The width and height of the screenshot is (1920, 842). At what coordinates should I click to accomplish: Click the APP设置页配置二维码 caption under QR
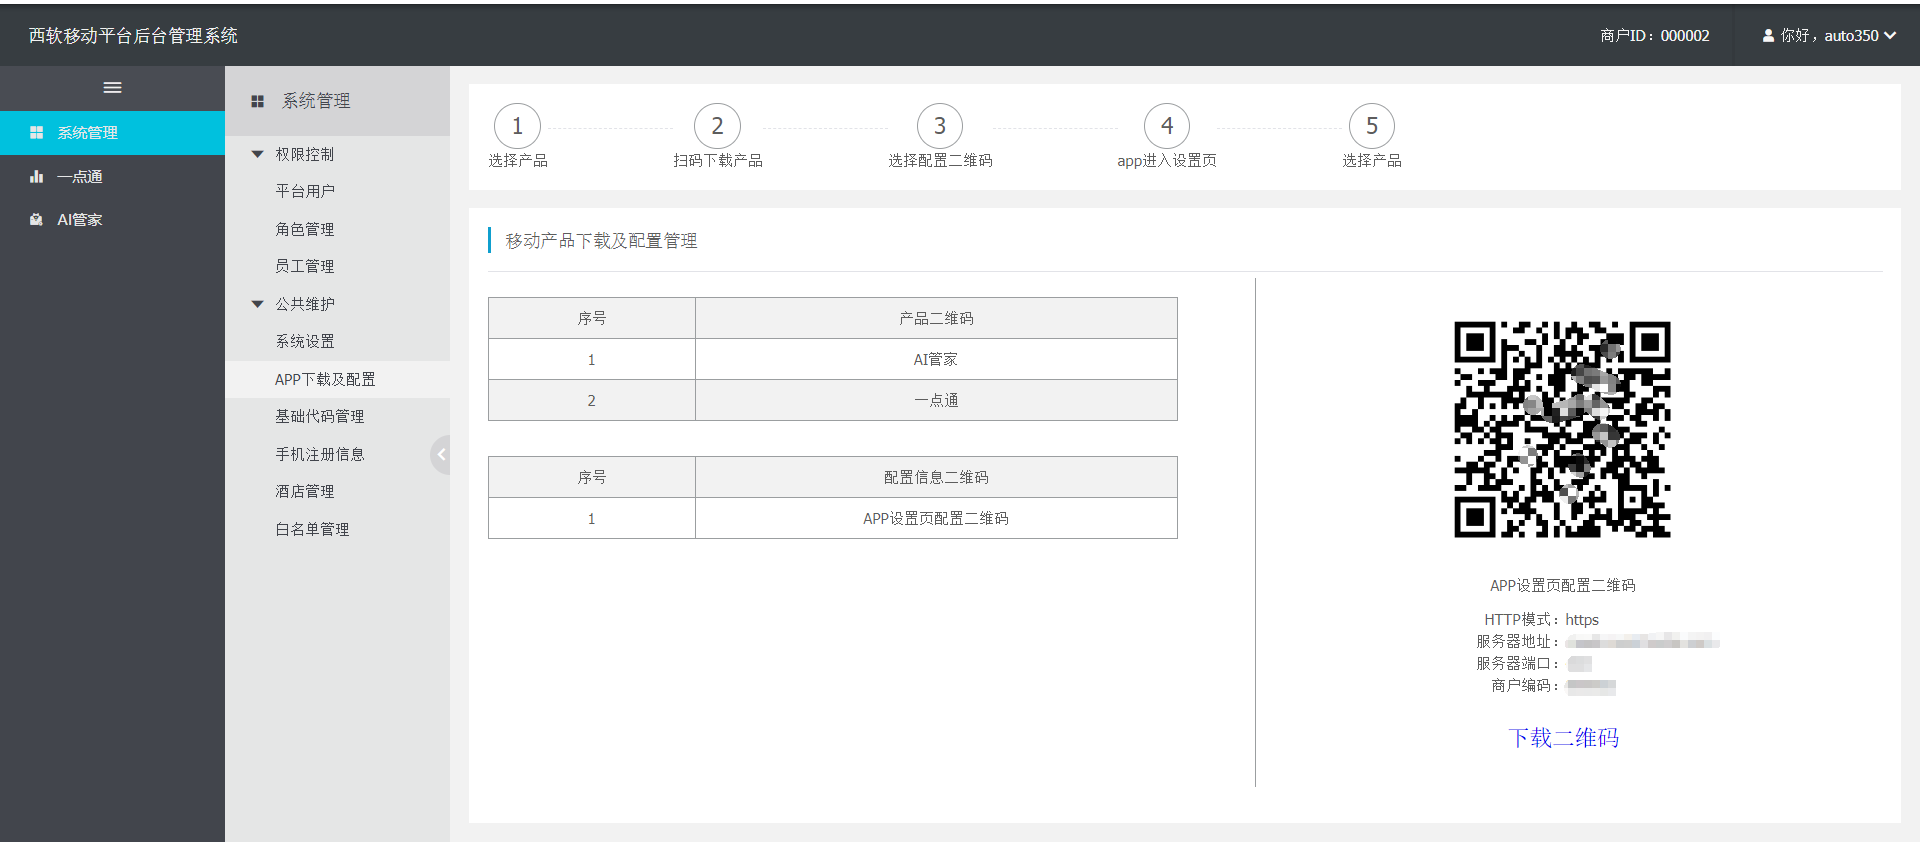click(1563, 586)
